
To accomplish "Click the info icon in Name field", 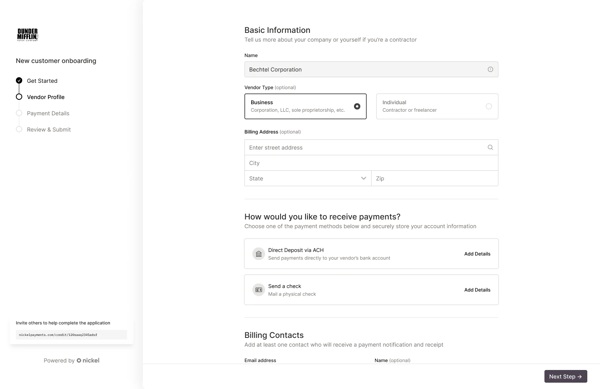I will click(x=490, y=69).
